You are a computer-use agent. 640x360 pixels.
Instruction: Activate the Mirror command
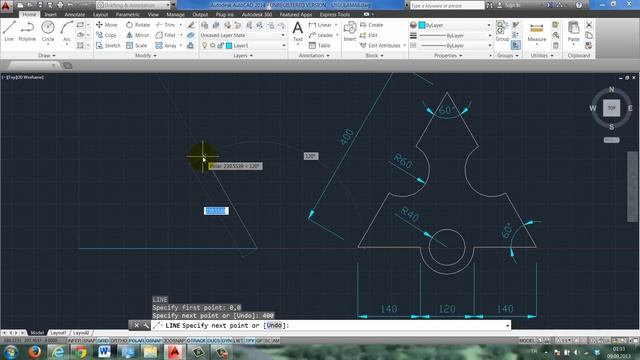[x=138, y=35]
